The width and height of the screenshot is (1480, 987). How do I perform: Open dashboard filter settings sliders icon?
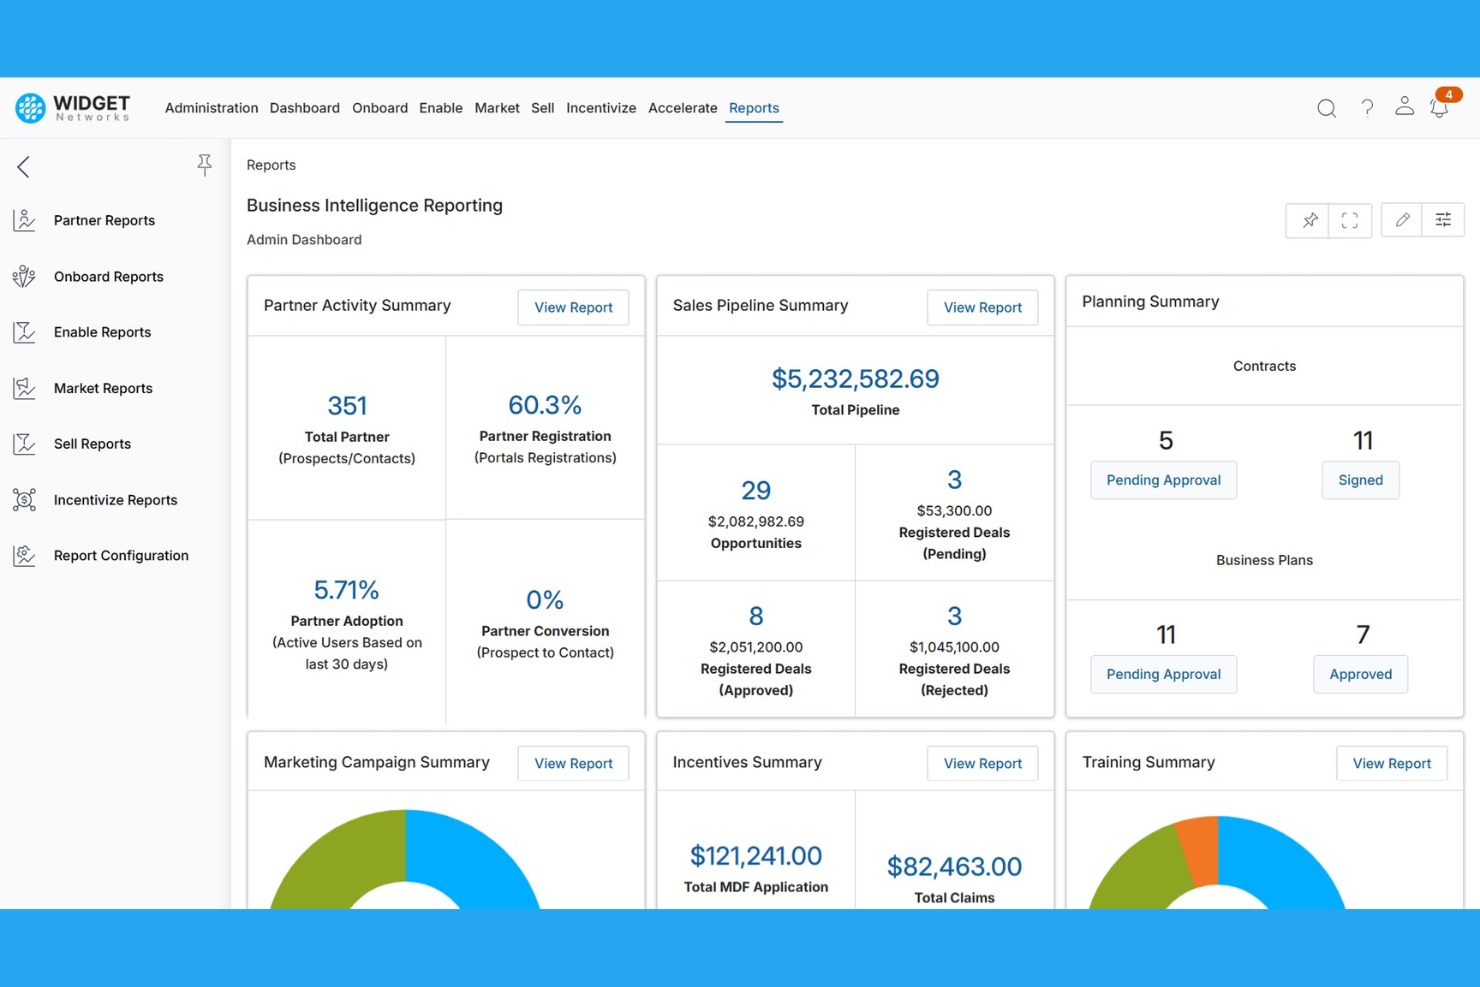click(x=1443, y=220)
